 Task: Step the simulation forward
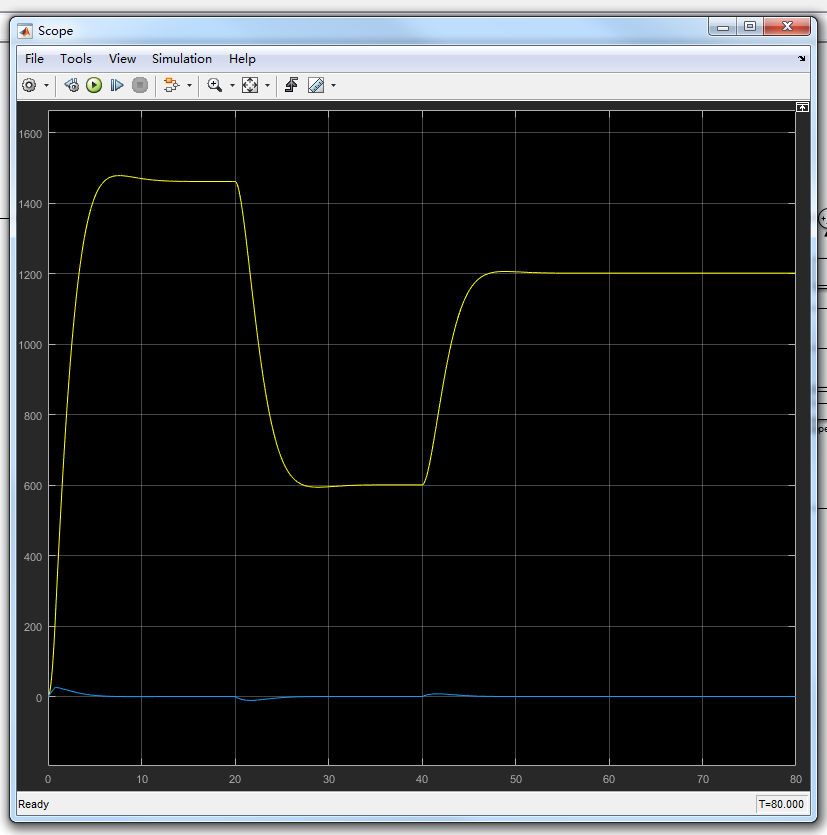(x=117, y=85)
